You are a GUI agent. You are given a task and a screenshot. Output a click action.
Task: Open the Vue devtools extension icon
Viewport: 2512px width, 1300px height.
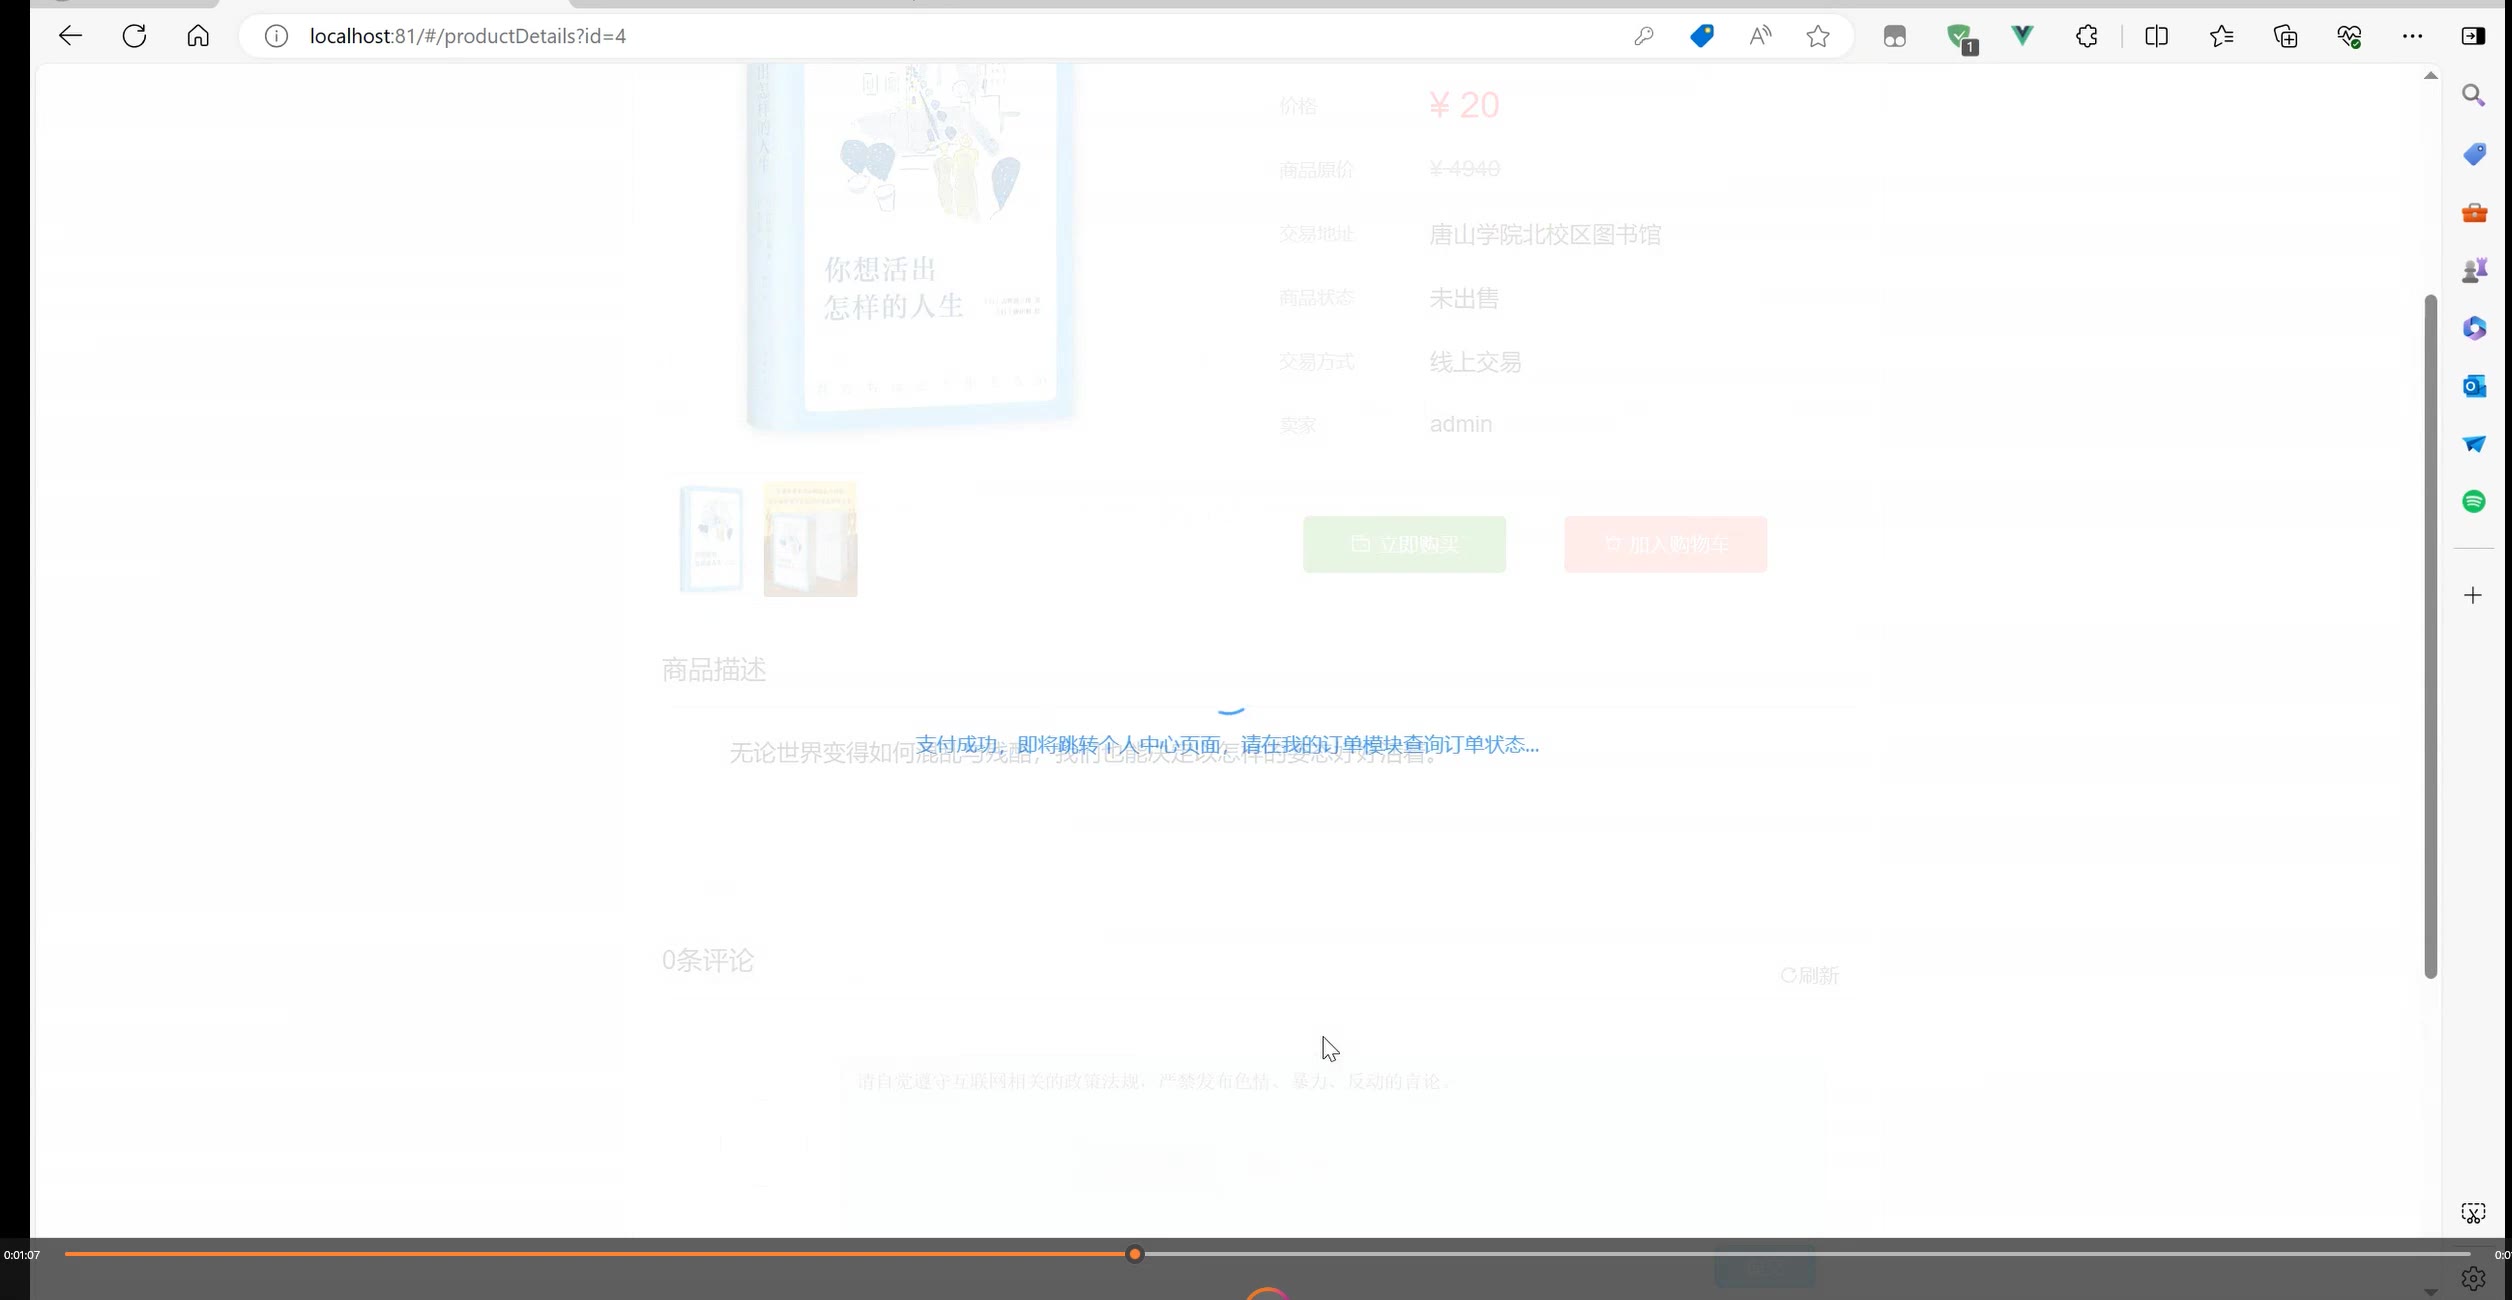2022,36
